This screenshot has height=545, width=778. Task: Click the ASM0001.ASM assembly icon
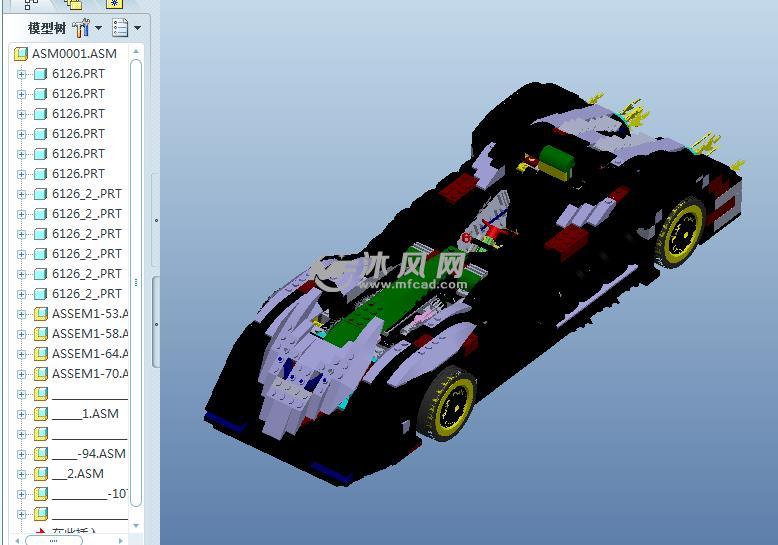(x=21, y=54)
